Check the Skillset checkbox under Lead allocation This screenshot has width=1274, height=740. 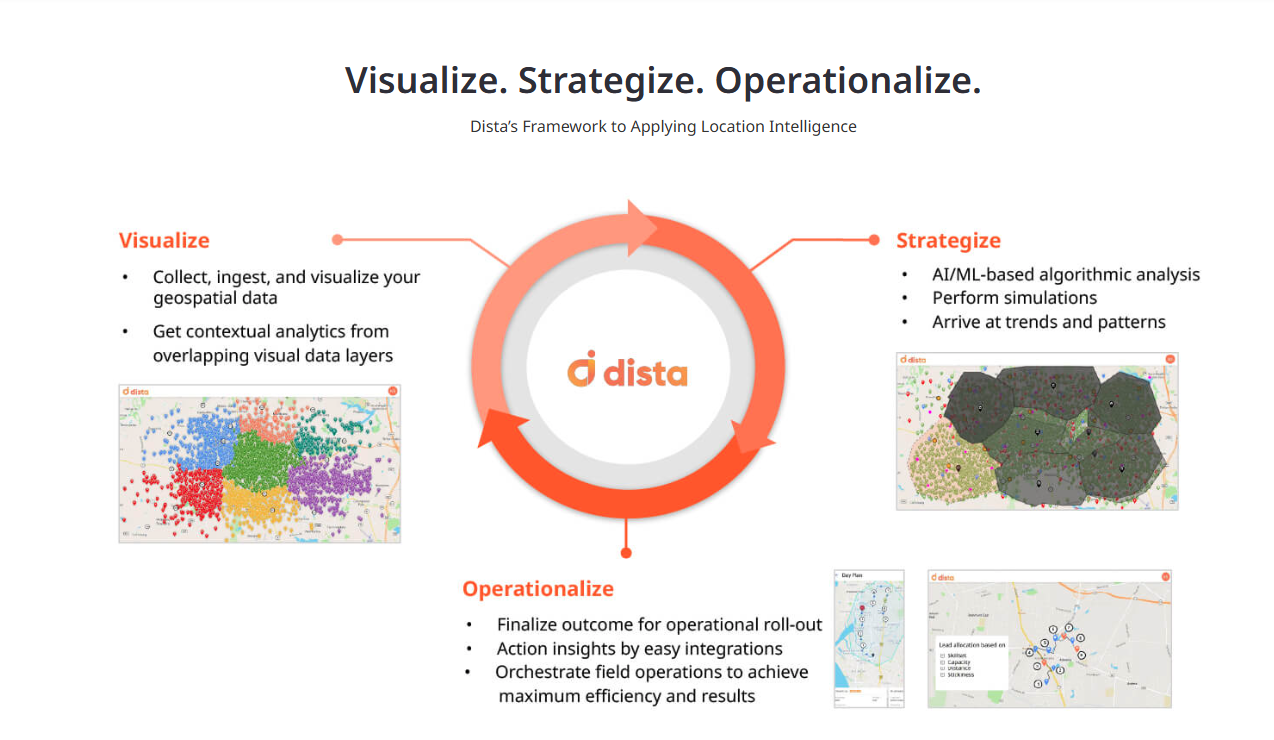942,655
